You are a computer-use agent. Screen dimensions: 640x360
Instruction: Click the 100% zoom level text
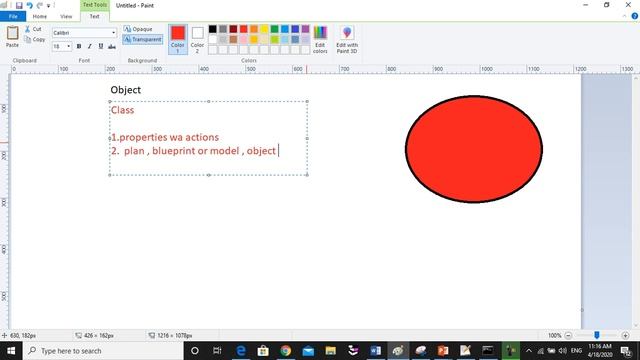pos(554,336)
